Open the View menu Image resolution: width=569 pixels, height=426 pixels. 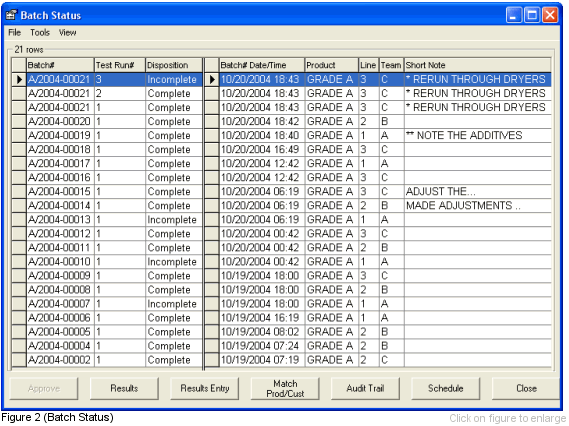[67, 33]
